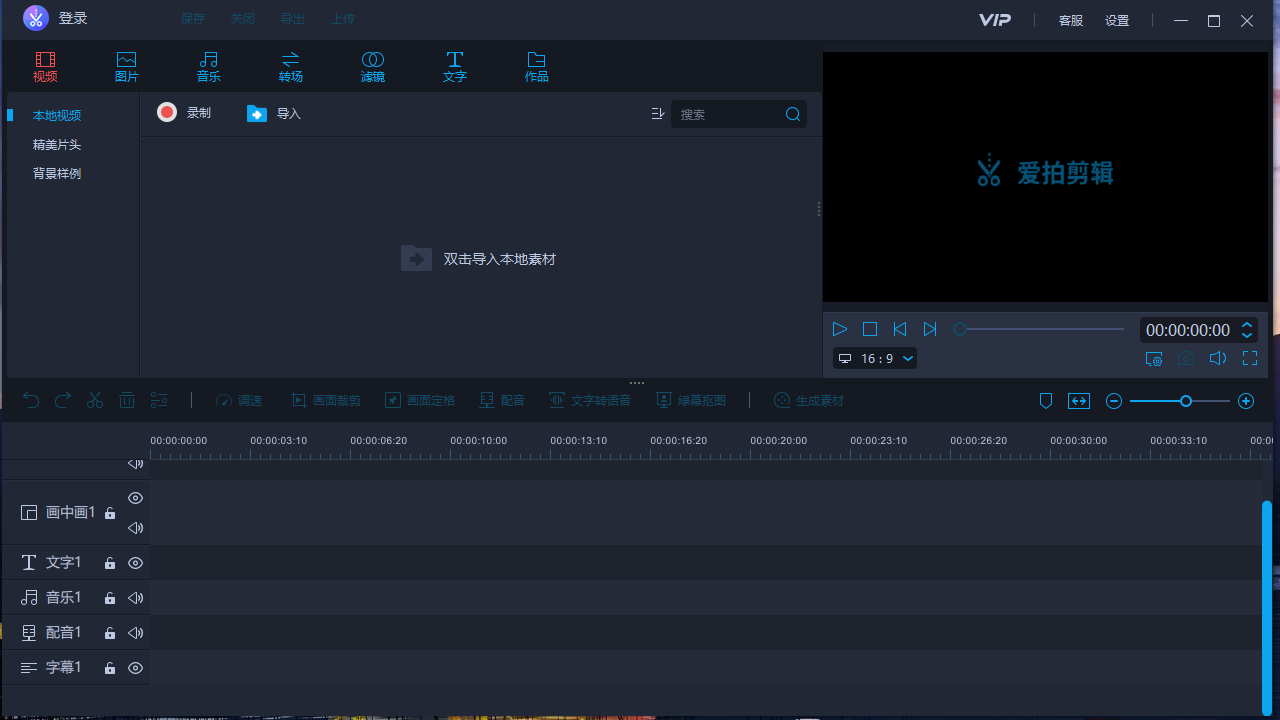
Task: Fit timeline to window width icon
Action: coord(1079,401)
